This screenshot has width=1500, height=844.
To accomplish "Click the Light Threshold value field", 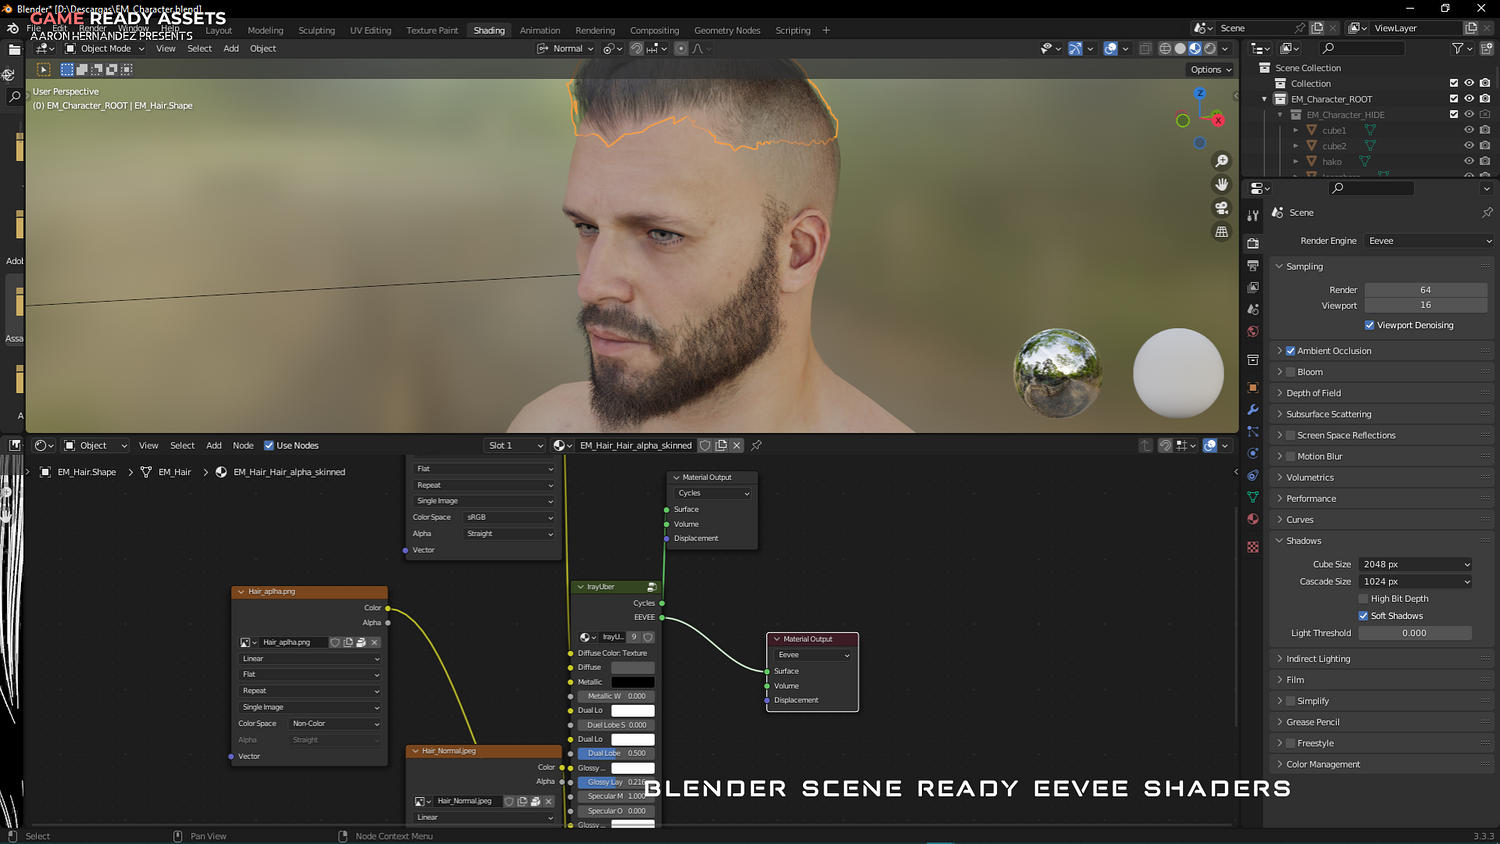I will click(1414, 633).
